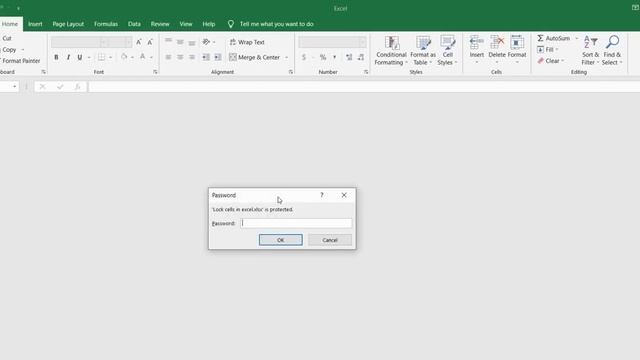
Task: Click AutoSum sigma button
Action: [x=553, y=38]
